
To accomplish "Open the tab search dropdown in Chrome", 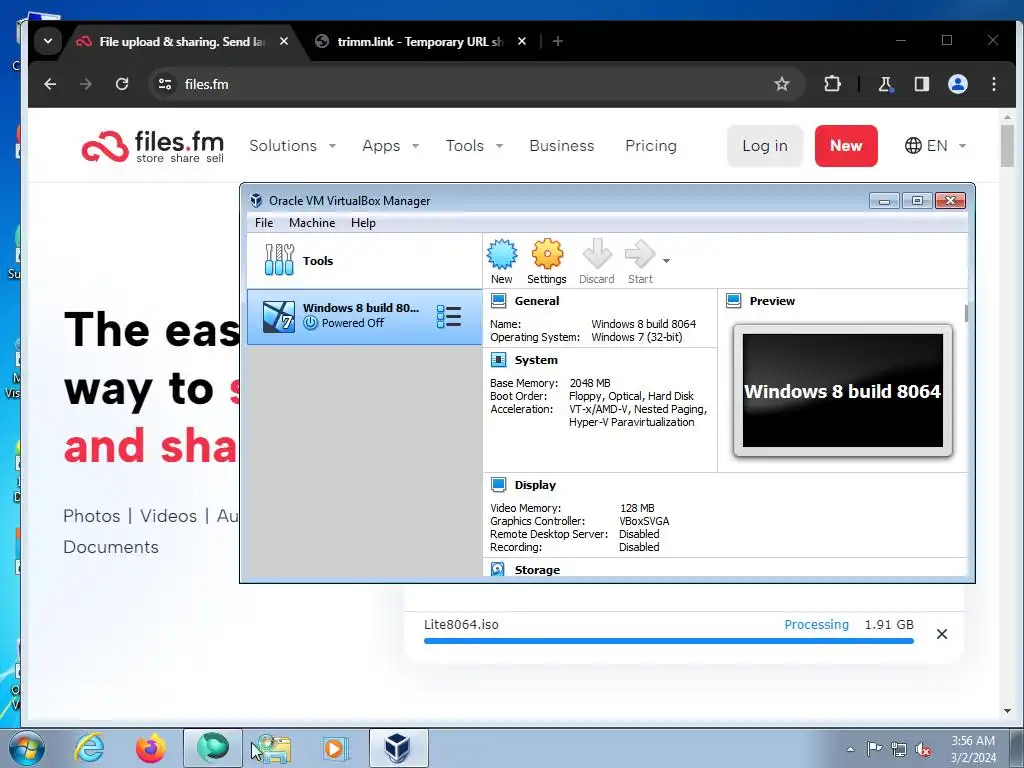I will click(48, 41).
